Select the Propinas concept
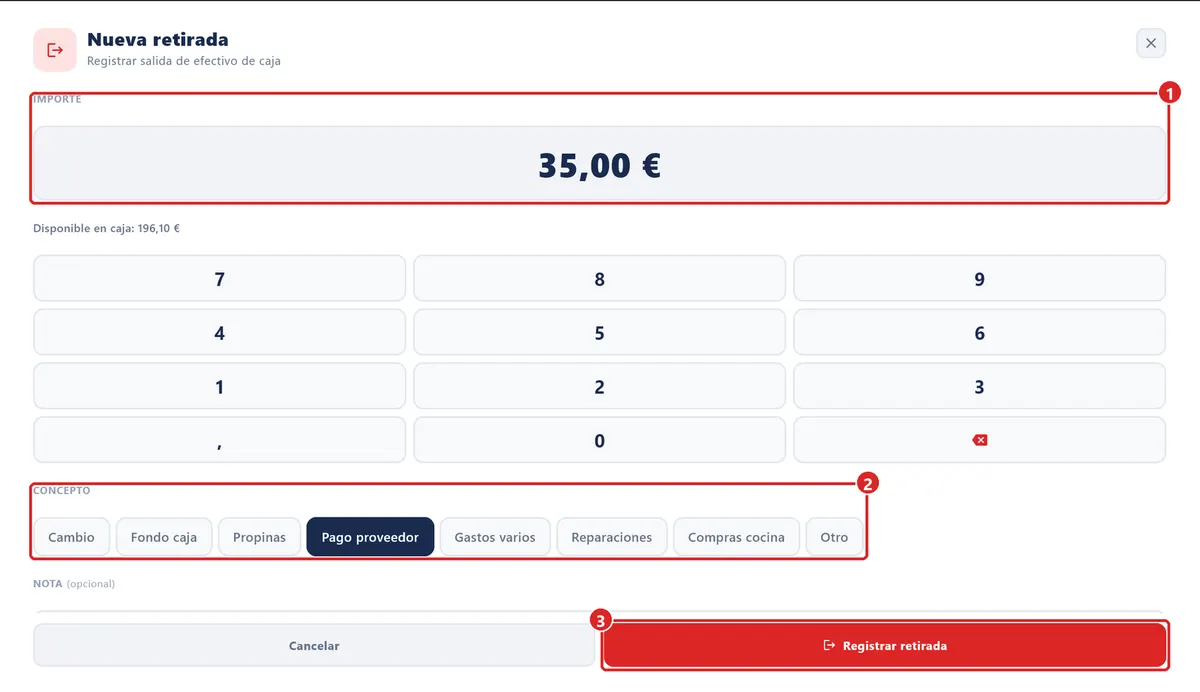The height and width of the screenshot is (692, 1200). pyautogui.click(x=259, y=537)
